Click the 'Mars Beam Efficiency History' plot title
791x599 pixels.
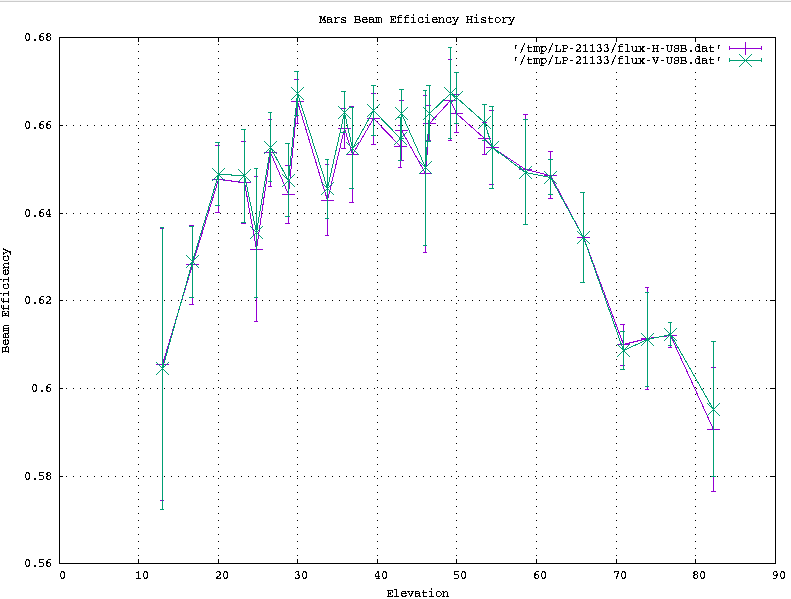coord(417,20)
